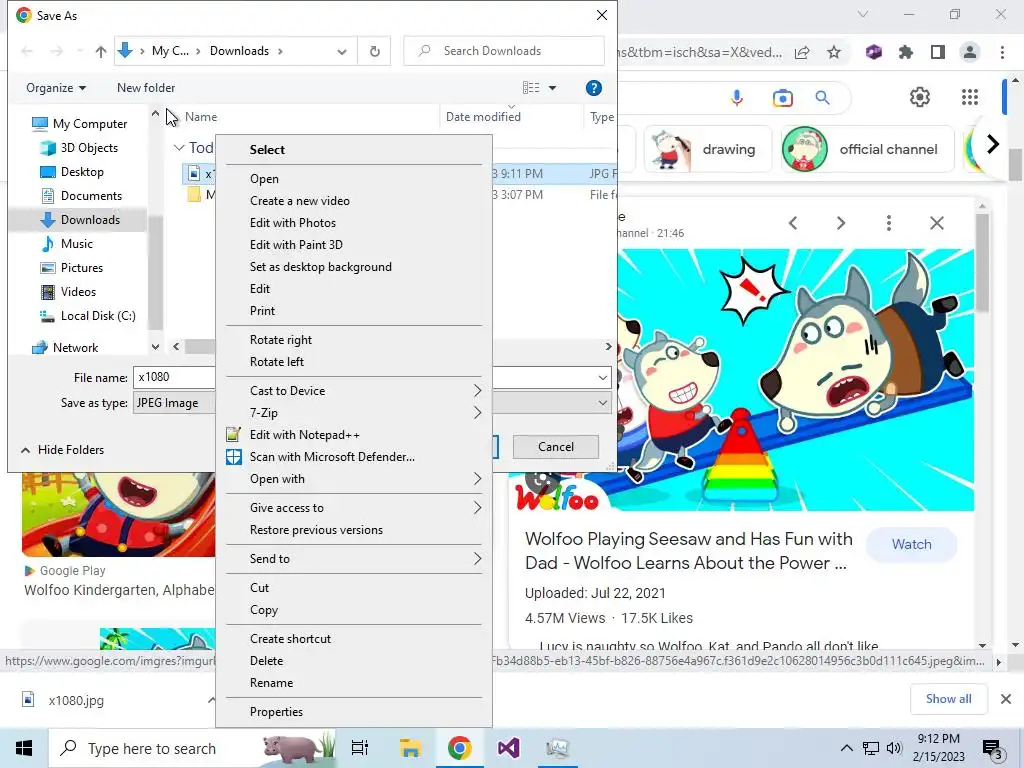Click the Up one level arrow in Save As
This screenshot has height=768, width=1024.
[x=101, y=51]
